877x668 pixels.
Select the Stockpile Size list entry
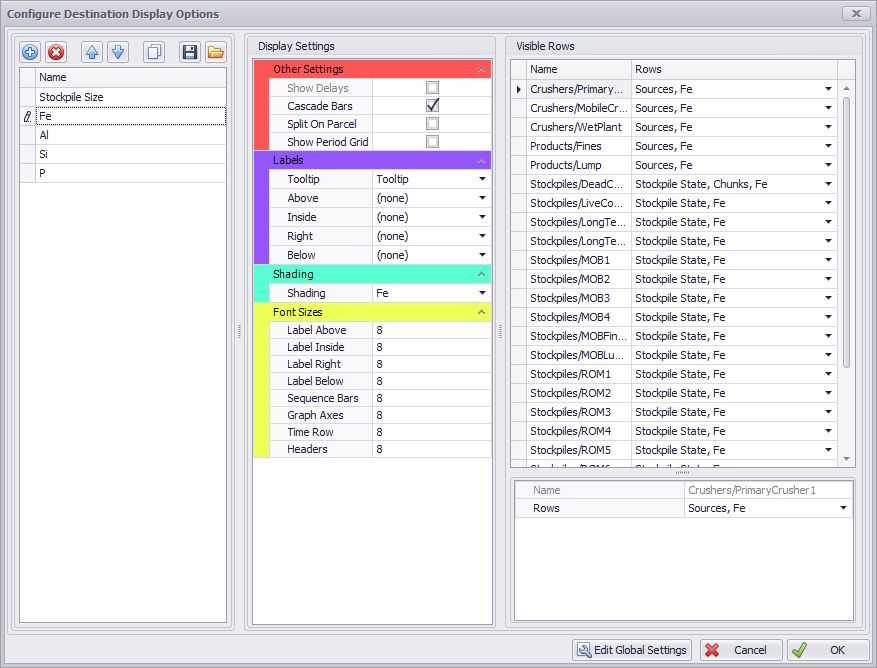pos(71,97)
